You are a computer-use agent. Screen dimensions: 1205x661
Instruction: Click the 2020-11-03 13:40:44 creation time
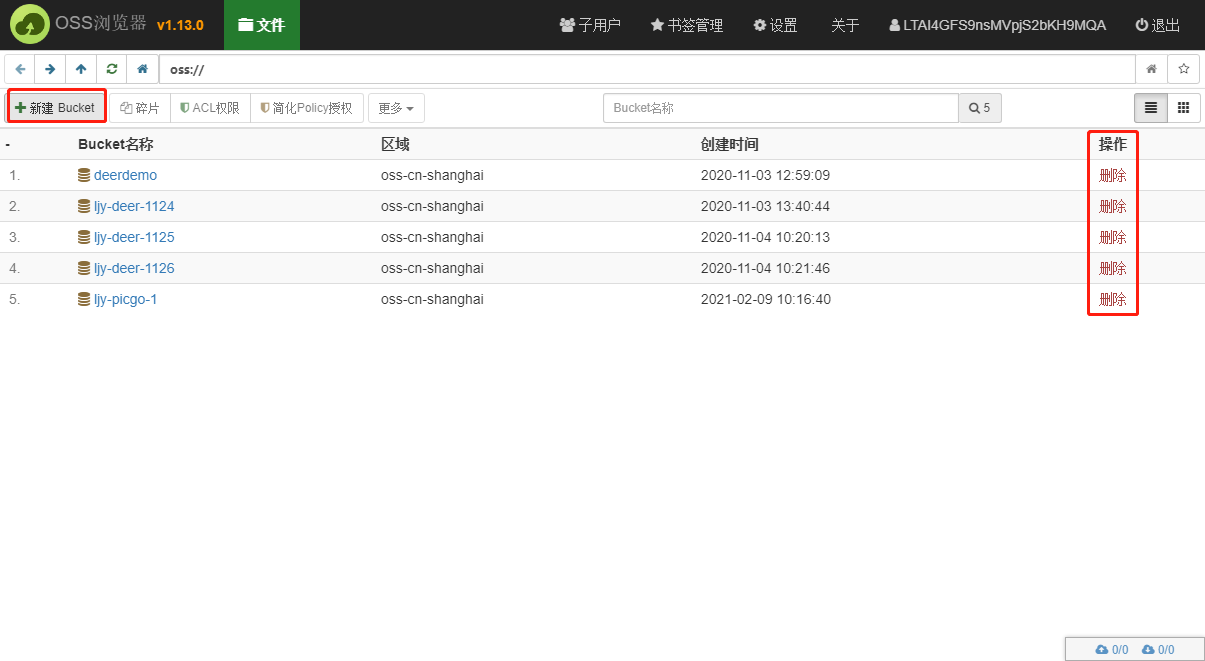click(765, 206)
